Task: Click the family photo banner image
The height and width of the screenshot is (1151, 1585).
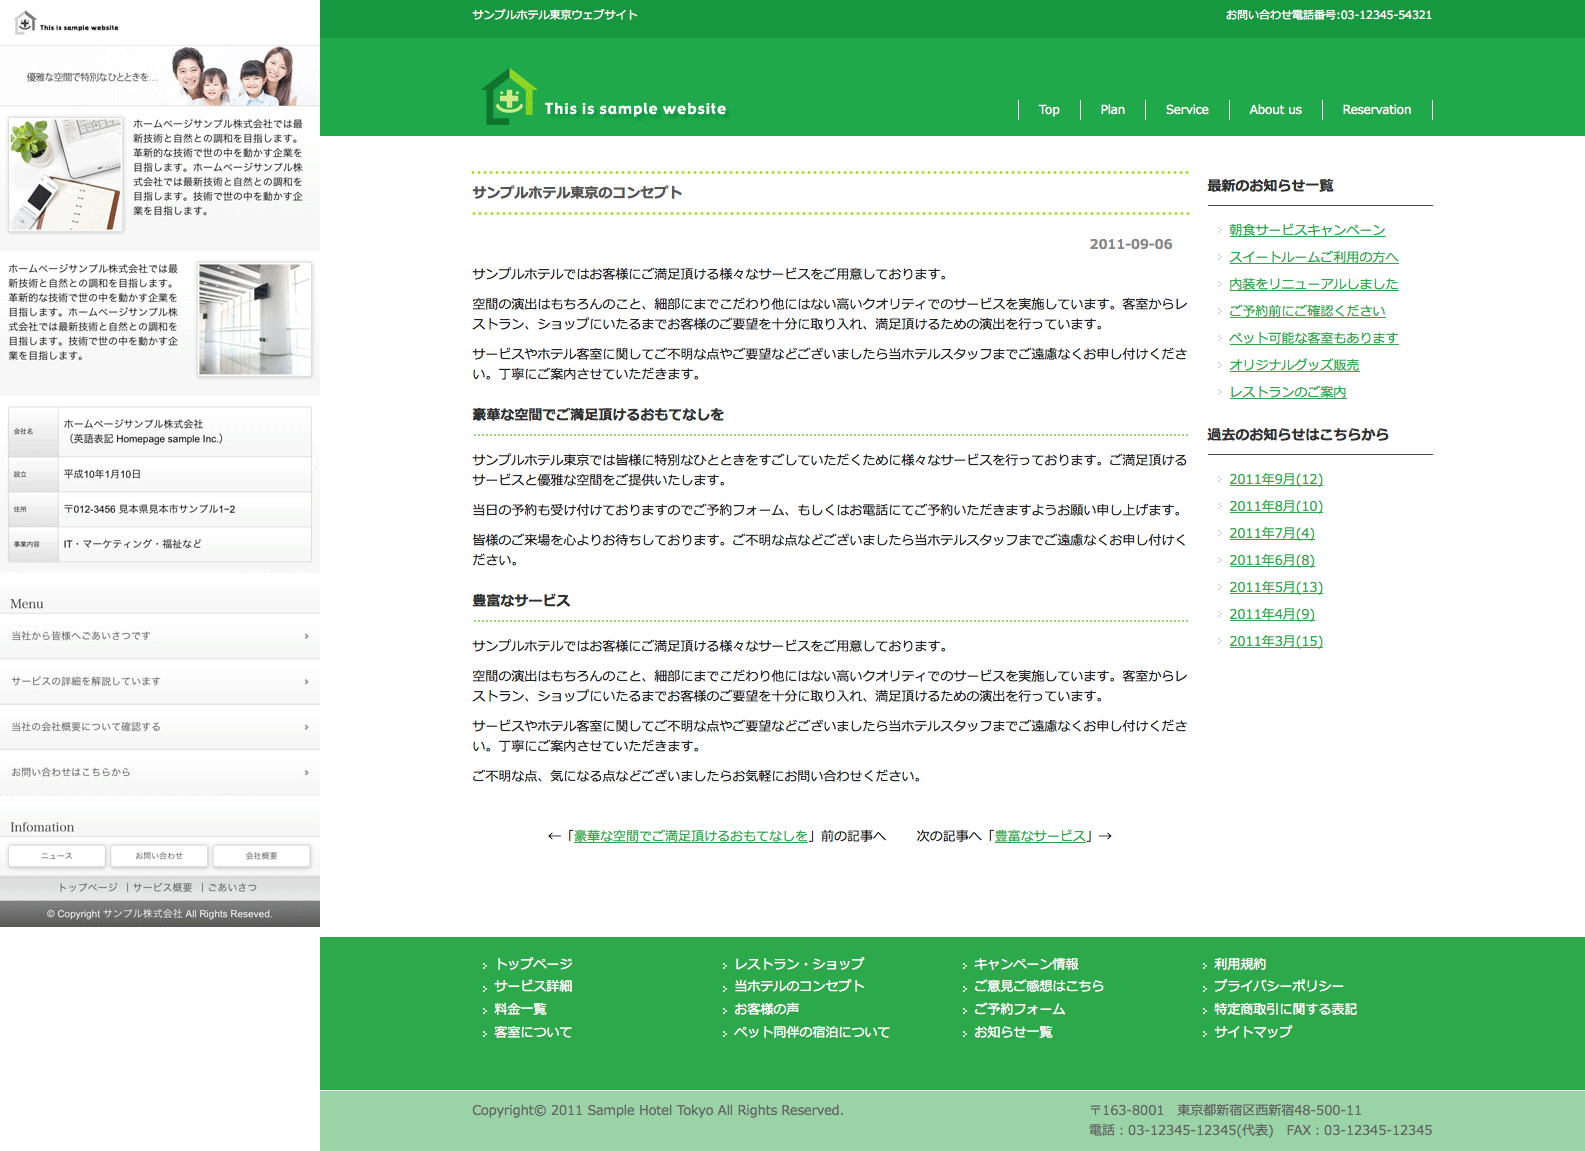Action: (x=234, y=76)
